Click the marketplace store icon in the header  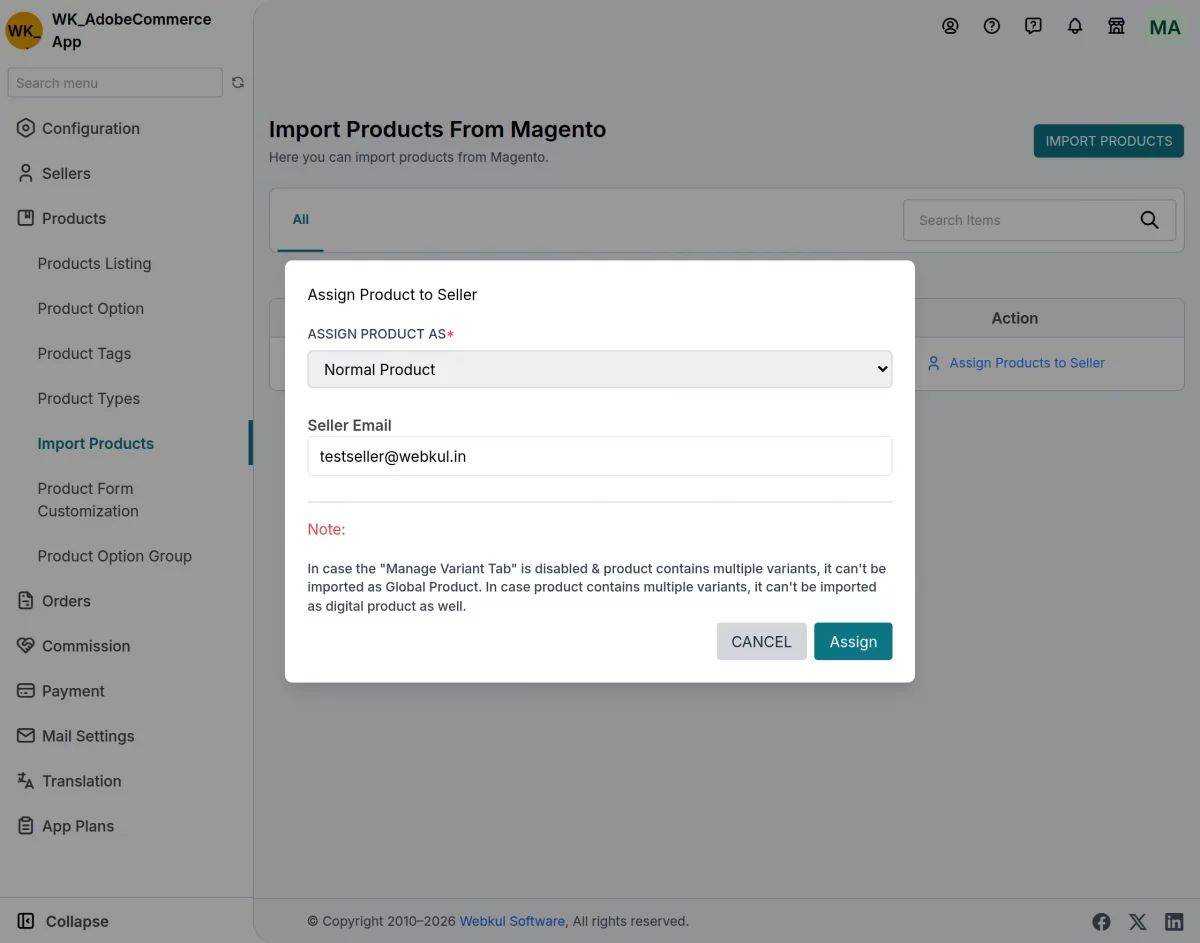[1116, 26]
